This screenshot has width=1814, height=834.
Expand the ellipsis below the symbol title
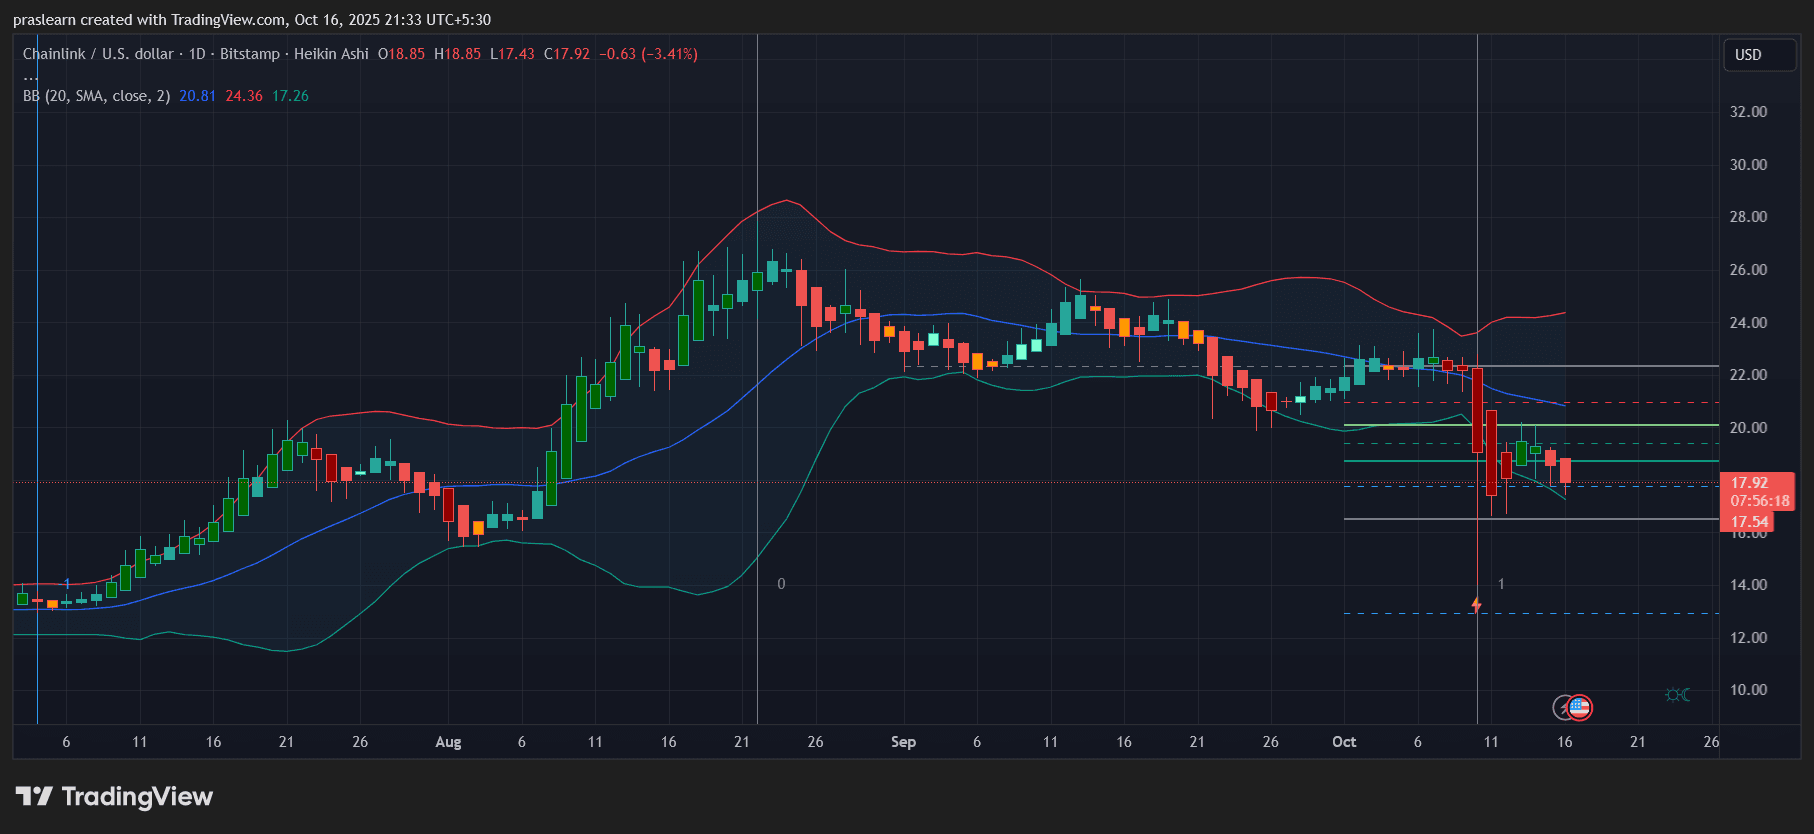tap(31, 76)
